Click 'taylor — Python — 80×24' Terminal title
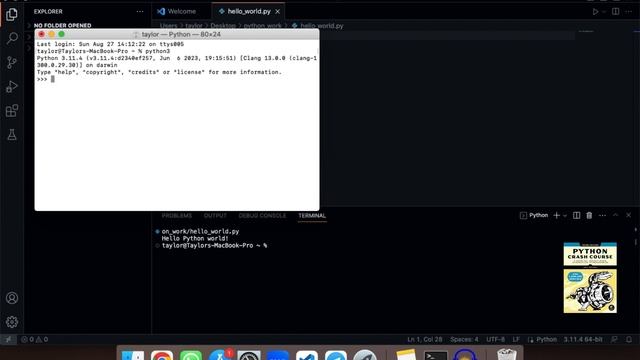 181,34
